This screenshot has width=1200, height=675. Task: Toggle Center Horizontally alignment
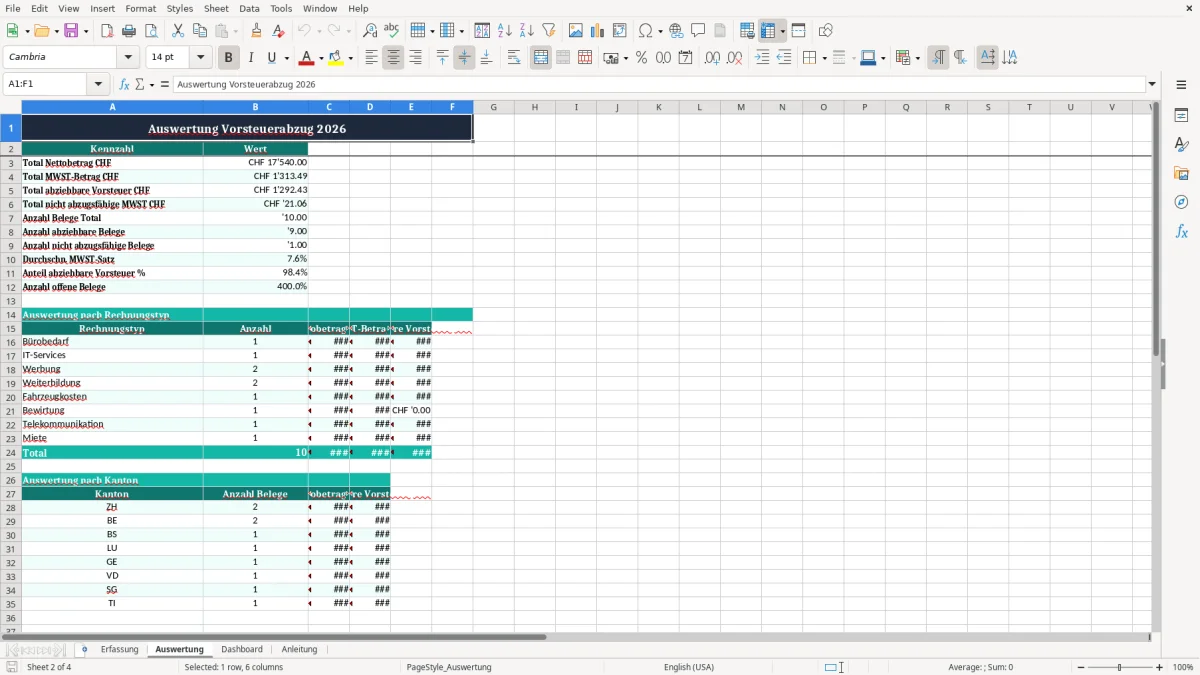pos(393,58)
